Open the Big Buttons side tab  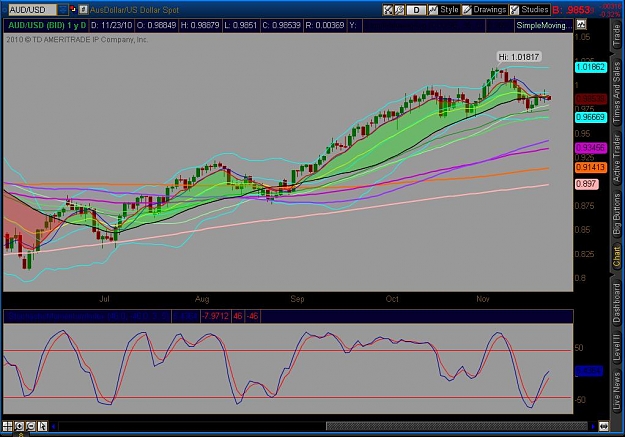617,214
